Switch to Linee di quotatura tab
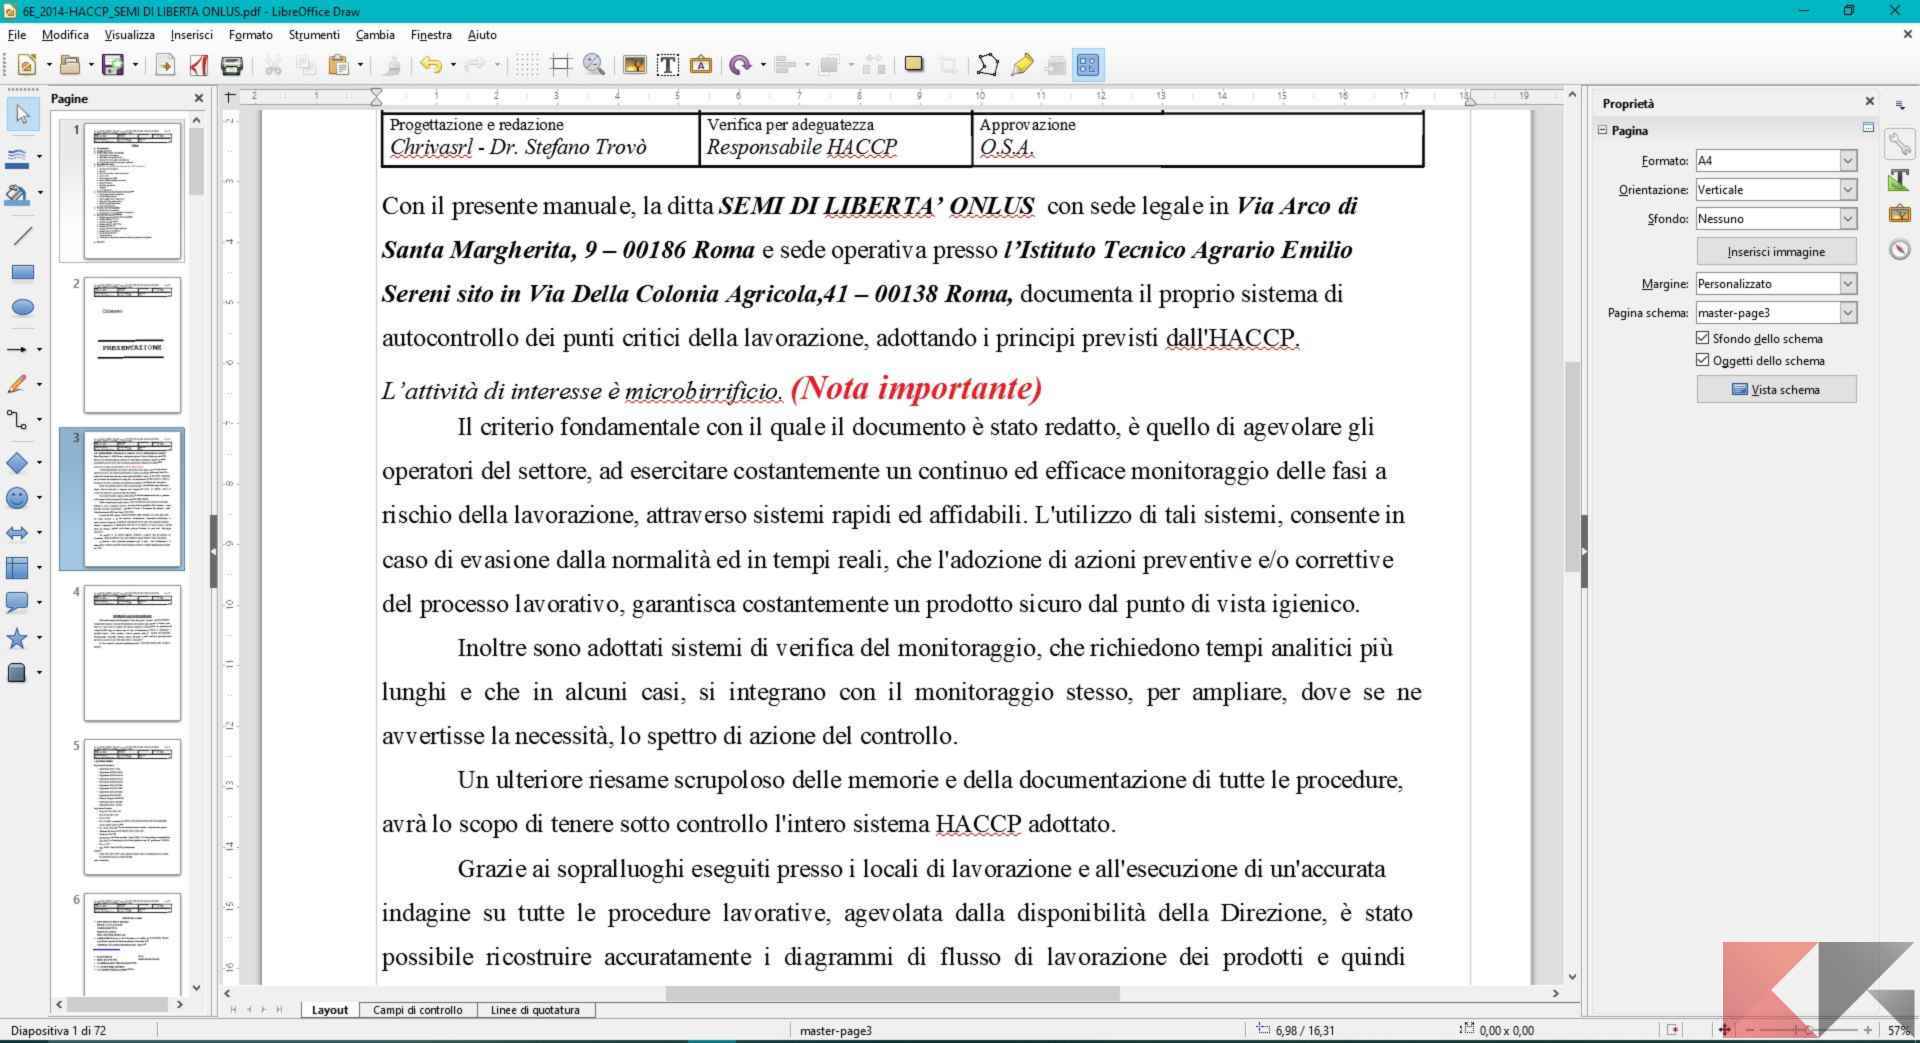 click(x=535, y=1010)
